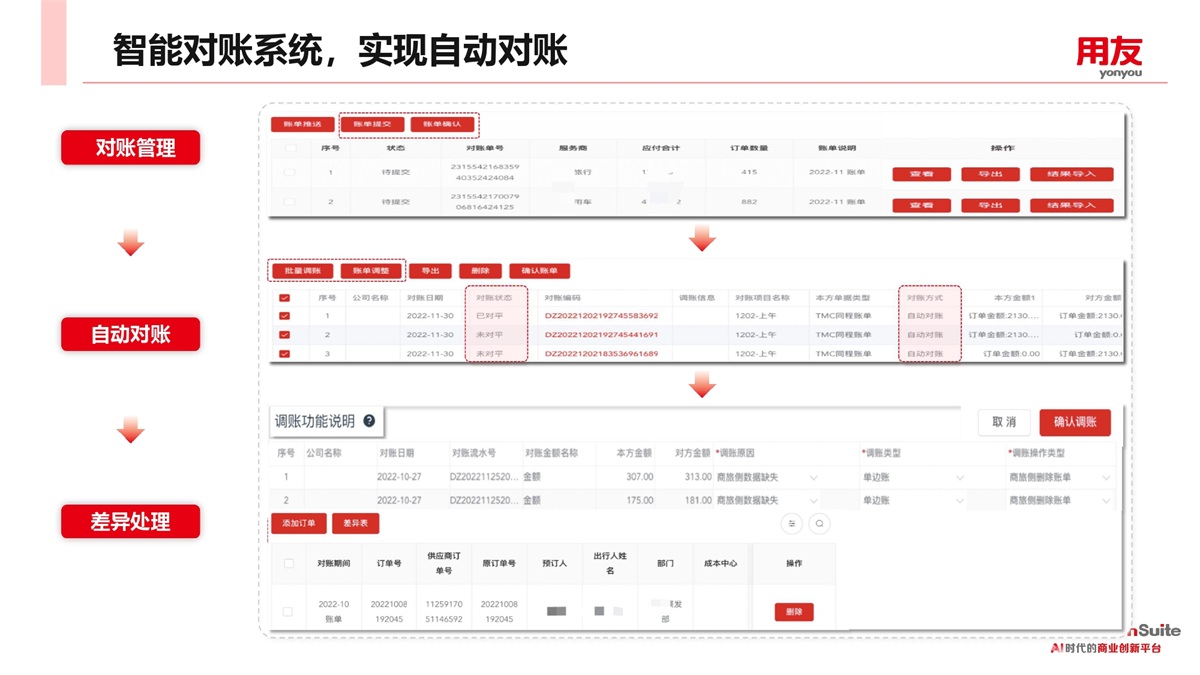1200x675 pixels.
Task: Uncheck the row with code DZ20221202192745583692
Action: pyautogui.click(x=285, y=316)
